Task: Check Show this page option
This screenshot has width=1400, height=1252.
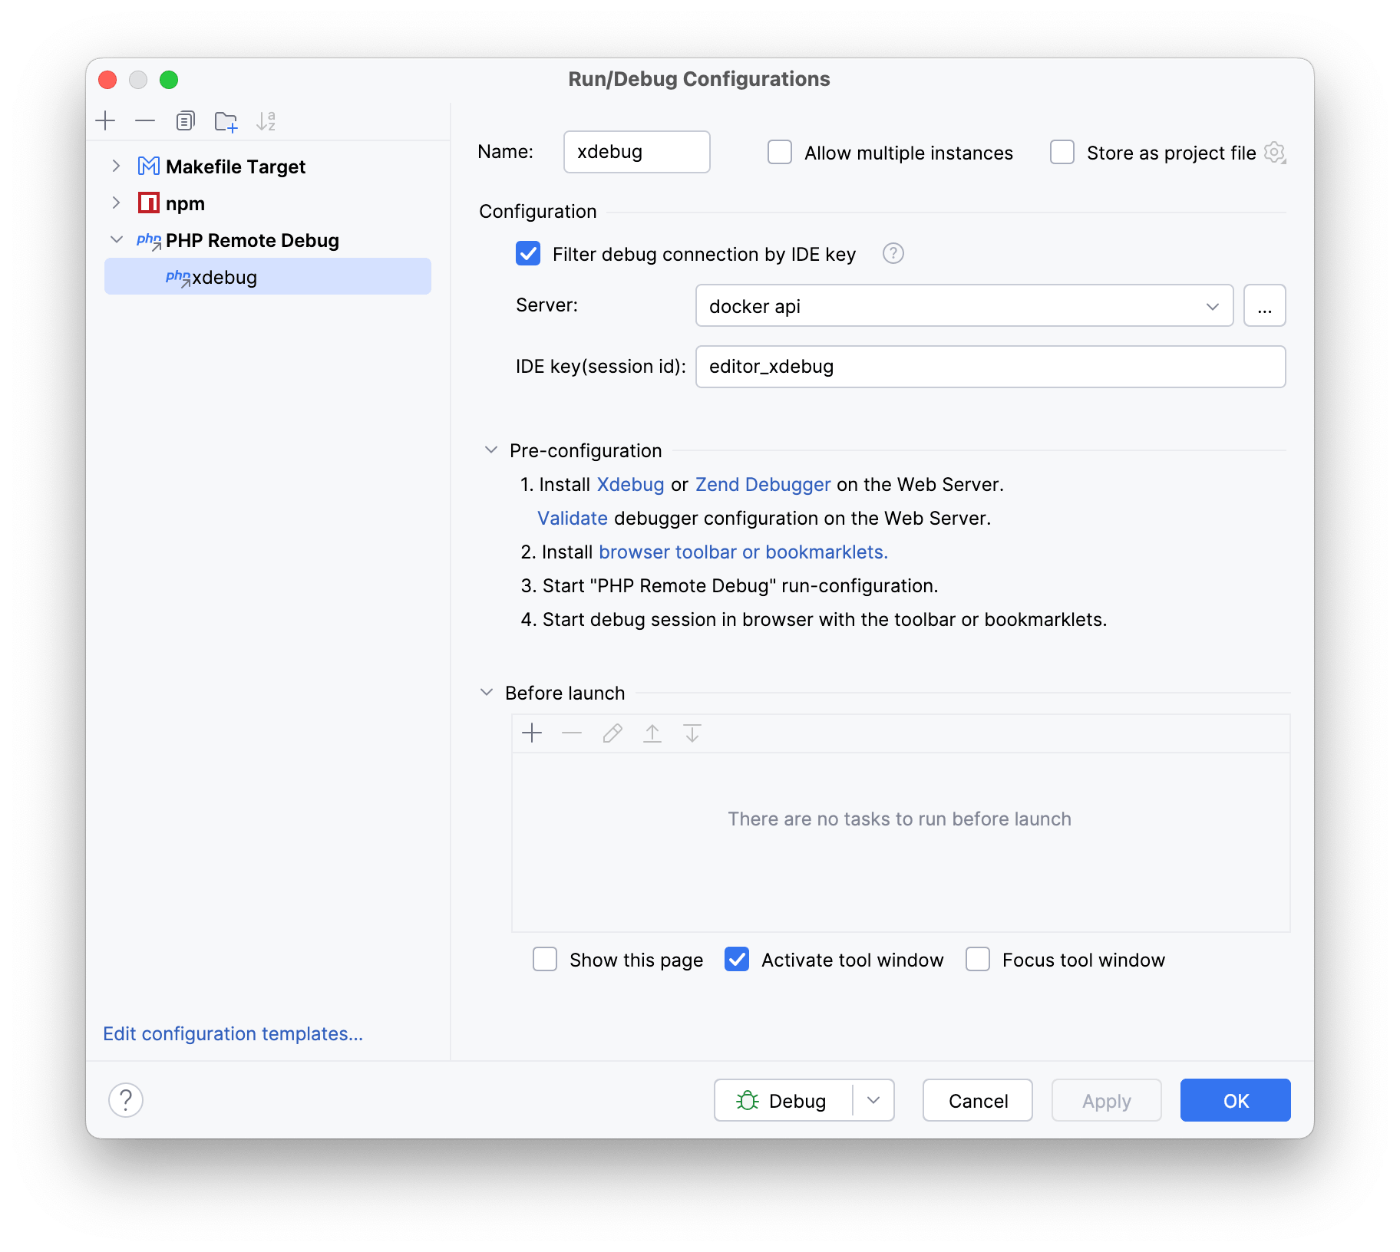Action: point(545,960)
